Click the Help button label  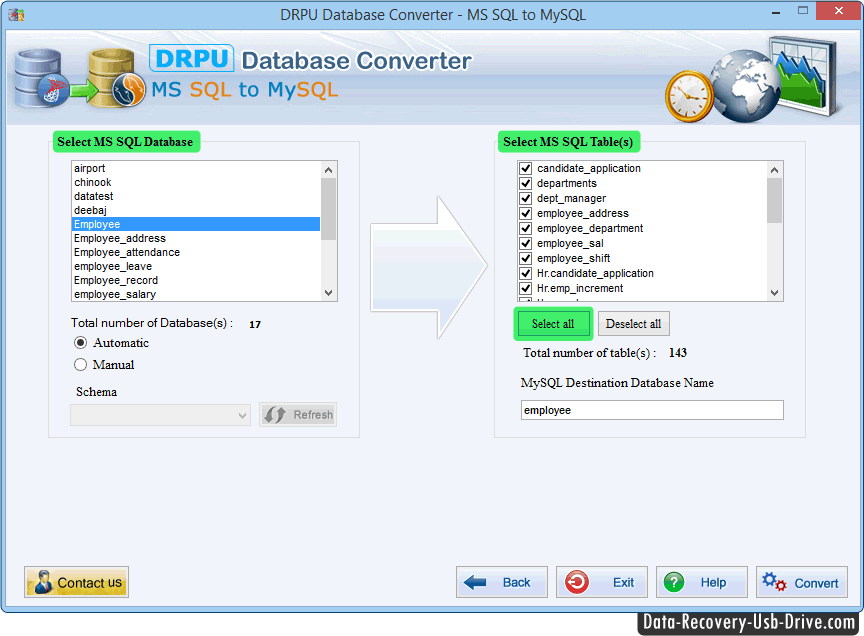click(713, 582)
